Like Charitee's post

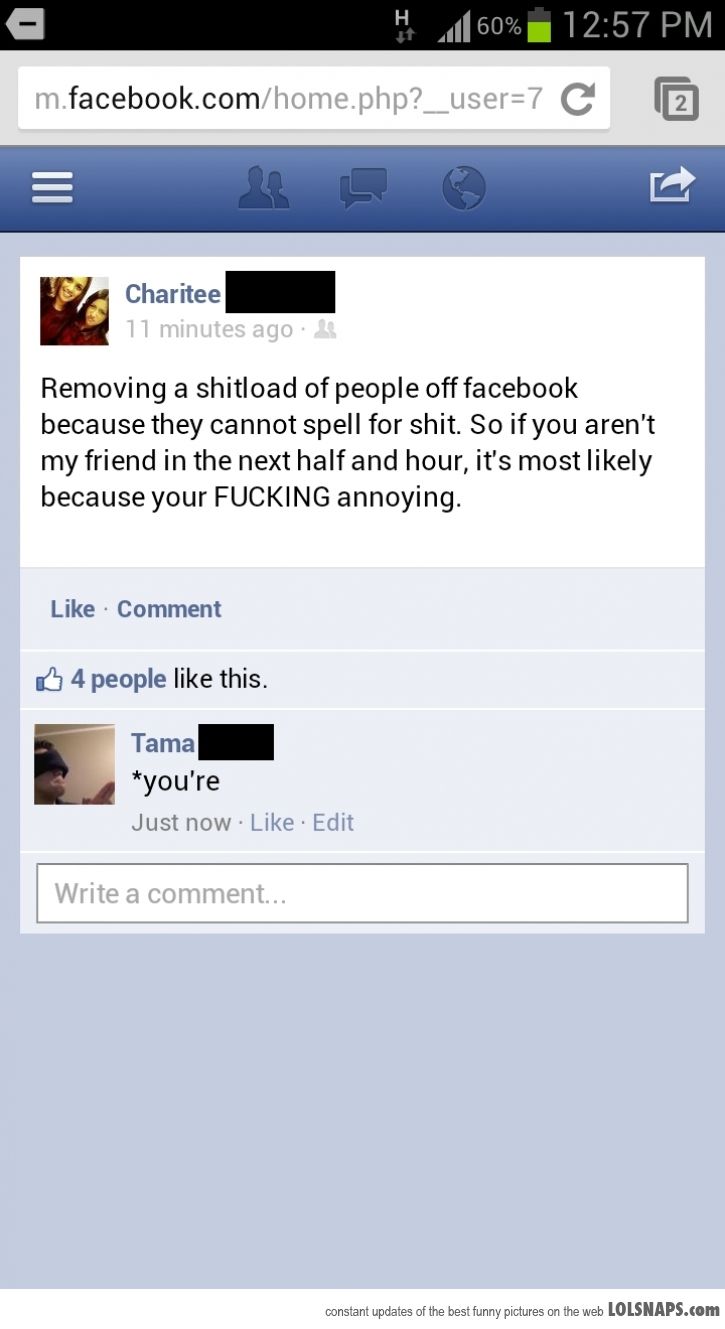click(x=73, y=609)
